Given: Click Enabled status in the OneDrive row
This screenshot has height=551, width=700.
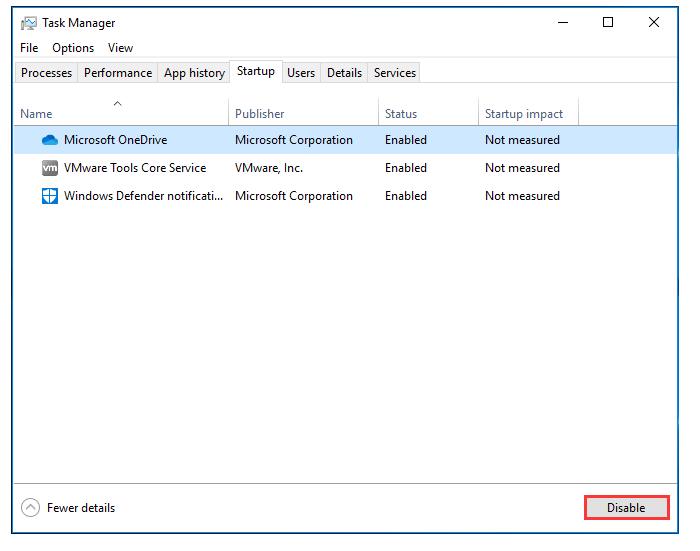Looking at the screenshot, I should [406, 140].
